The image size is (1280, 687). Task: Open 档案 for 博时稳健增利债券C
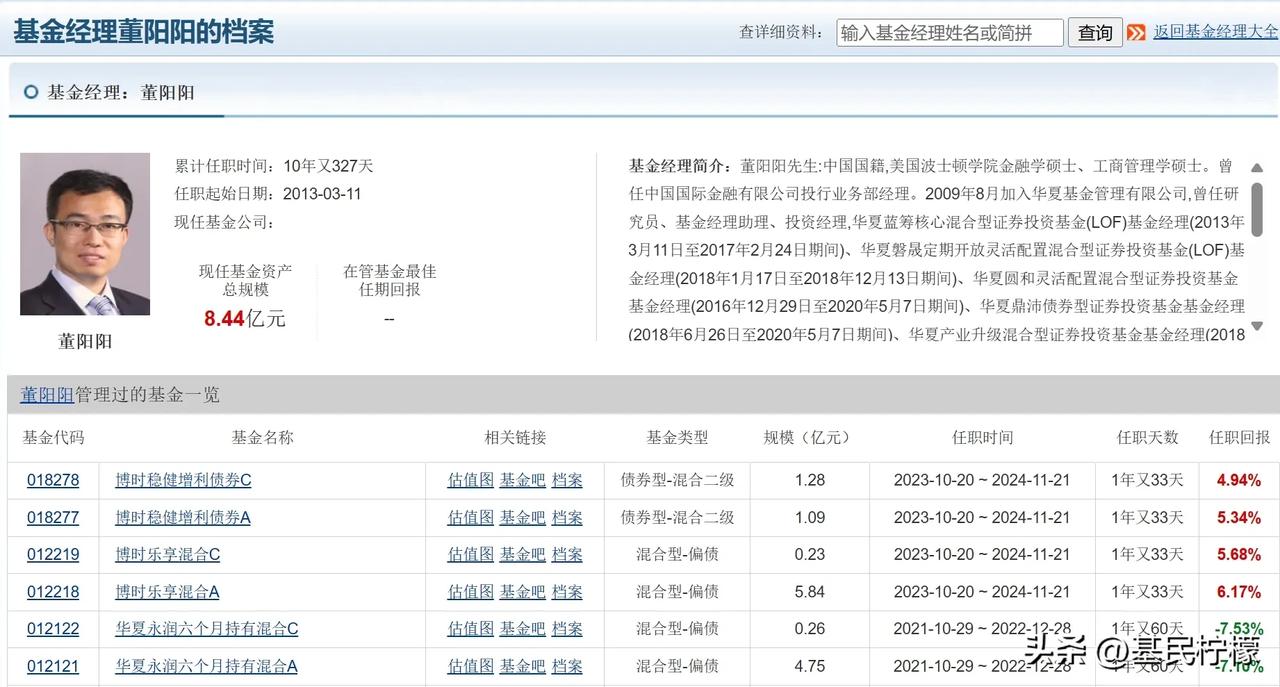coord(567,480)
